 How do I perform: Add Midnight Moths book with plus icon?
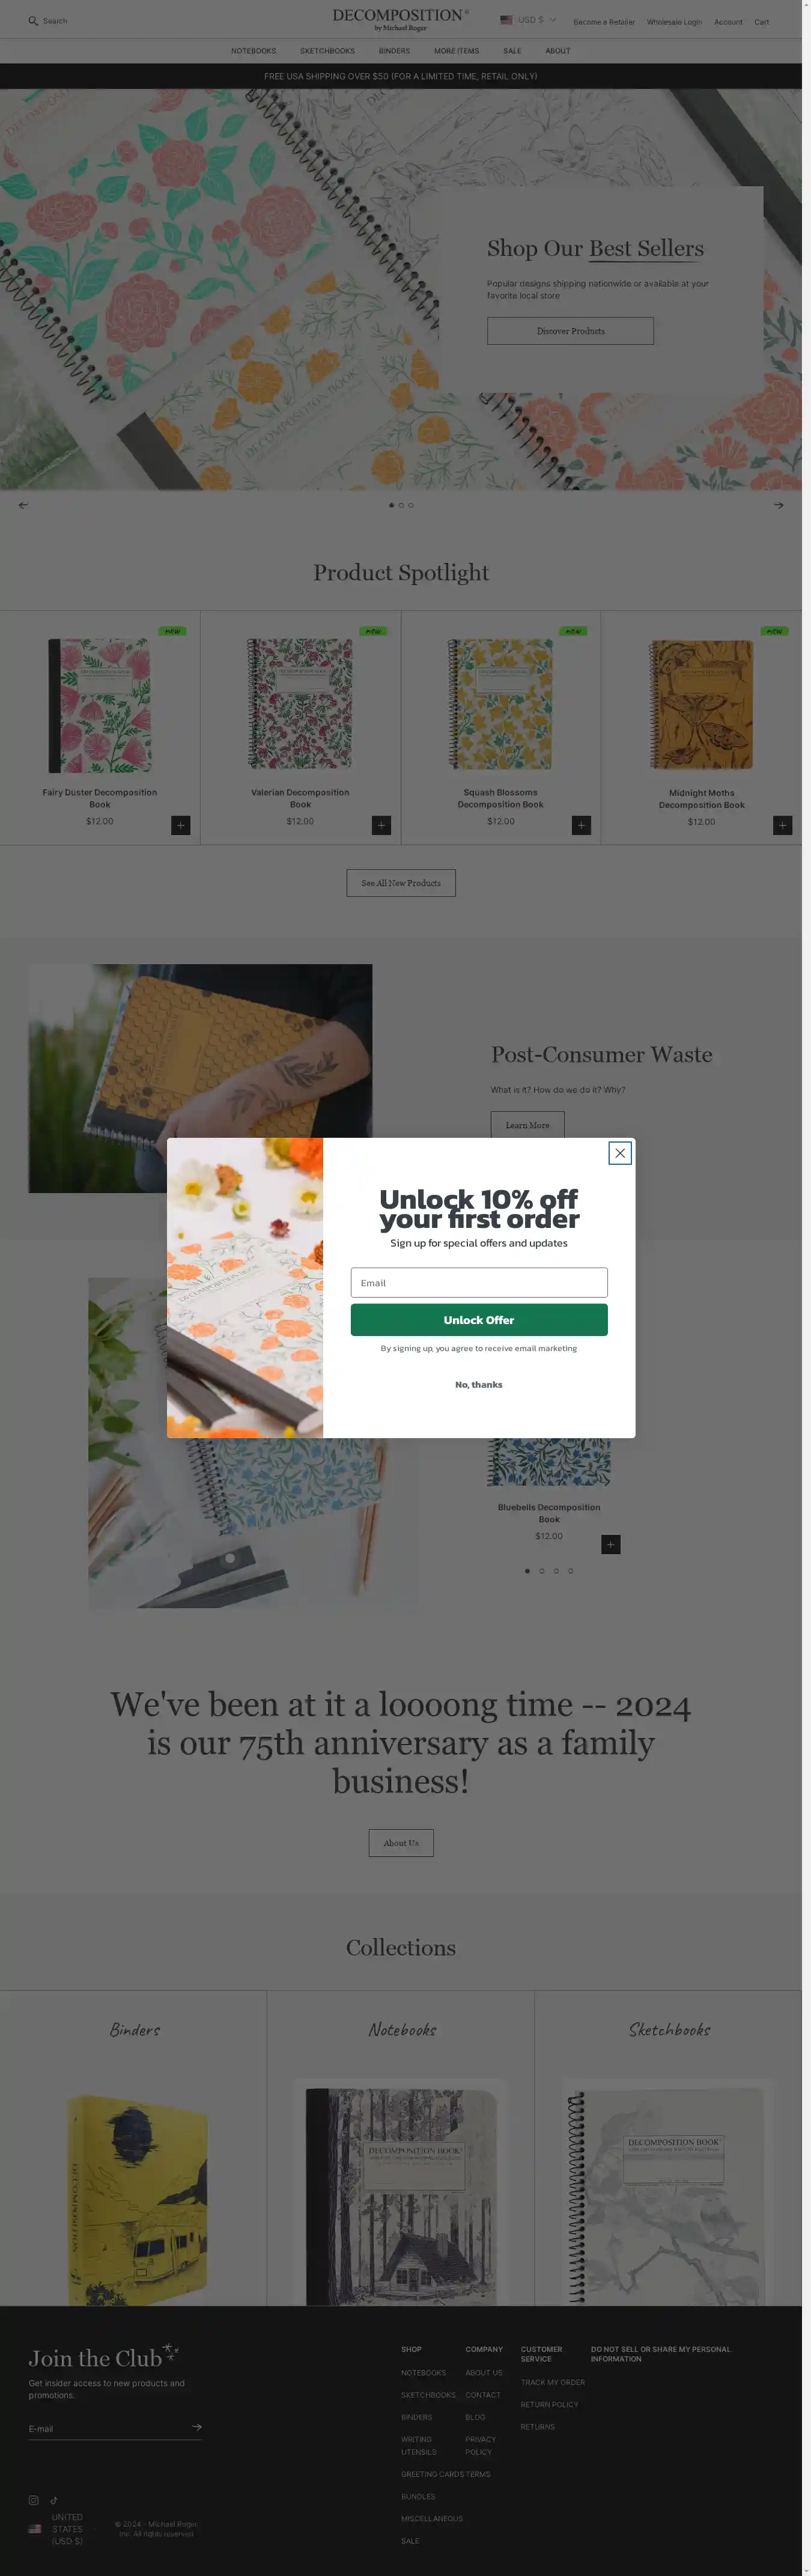coord(782,825)
